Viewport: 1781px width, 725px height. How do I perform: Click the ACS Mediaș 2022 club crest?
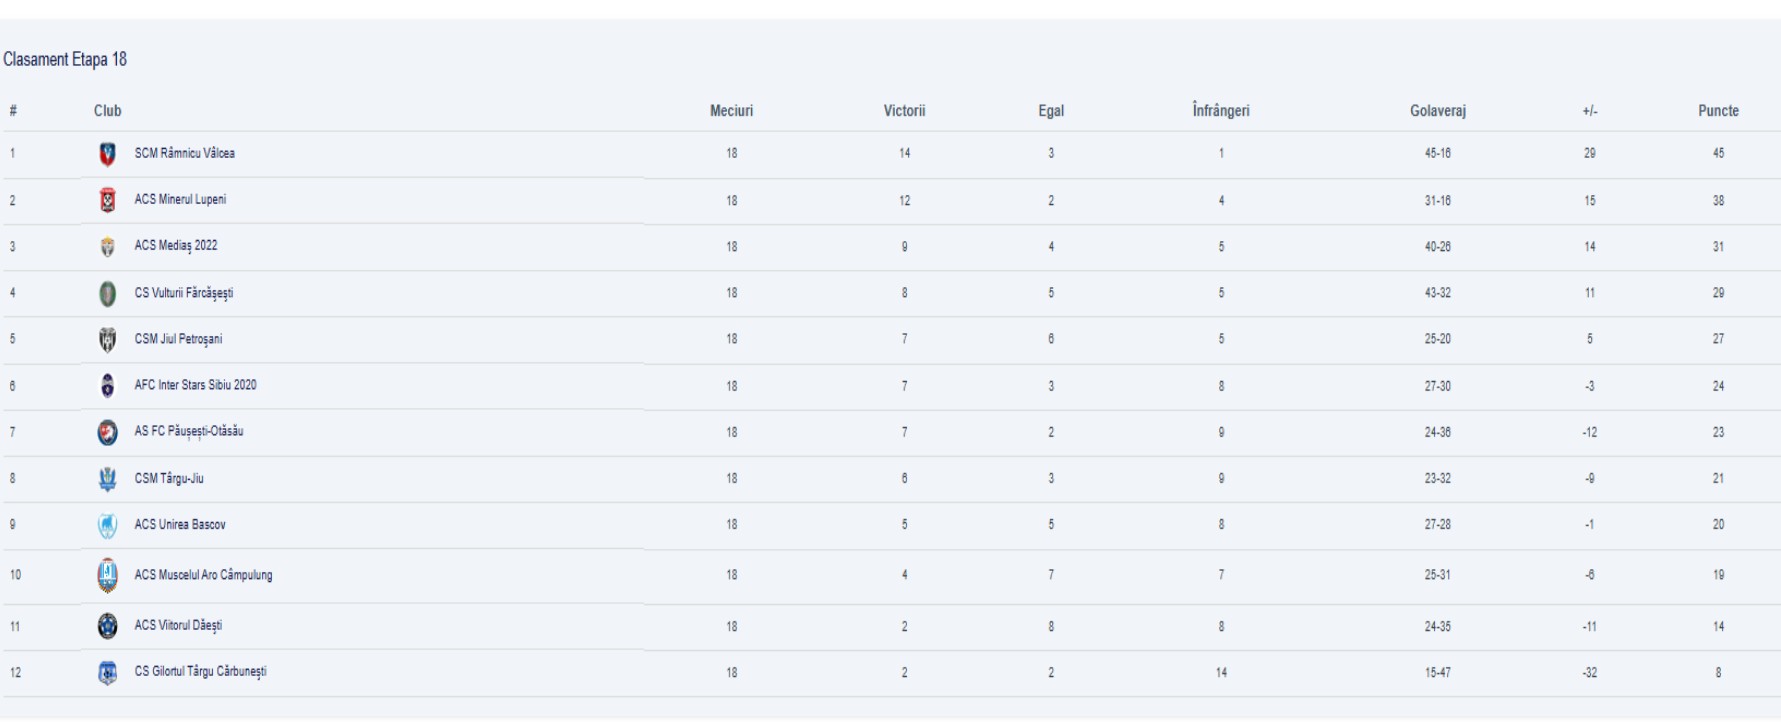click(x=108, y=247)
